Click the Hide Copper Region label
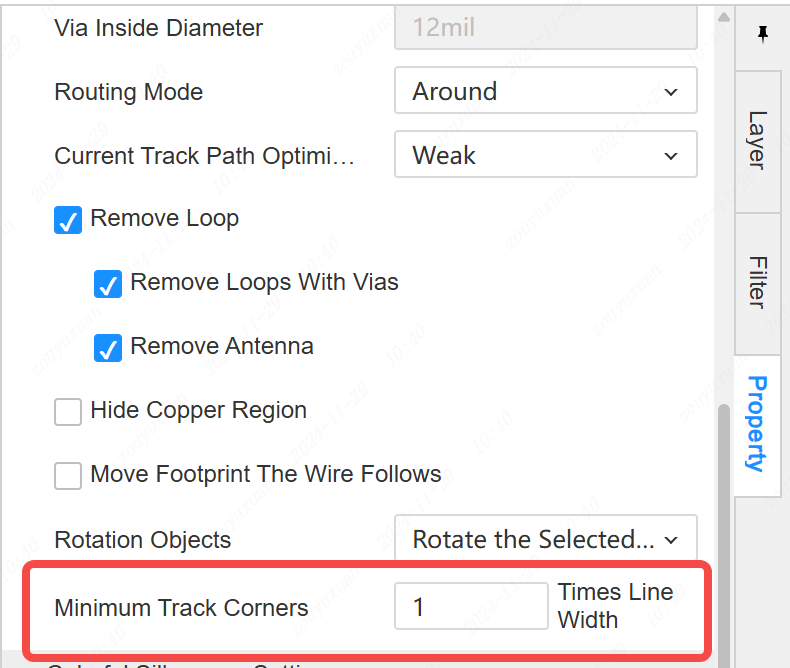 tap(198, 411)
